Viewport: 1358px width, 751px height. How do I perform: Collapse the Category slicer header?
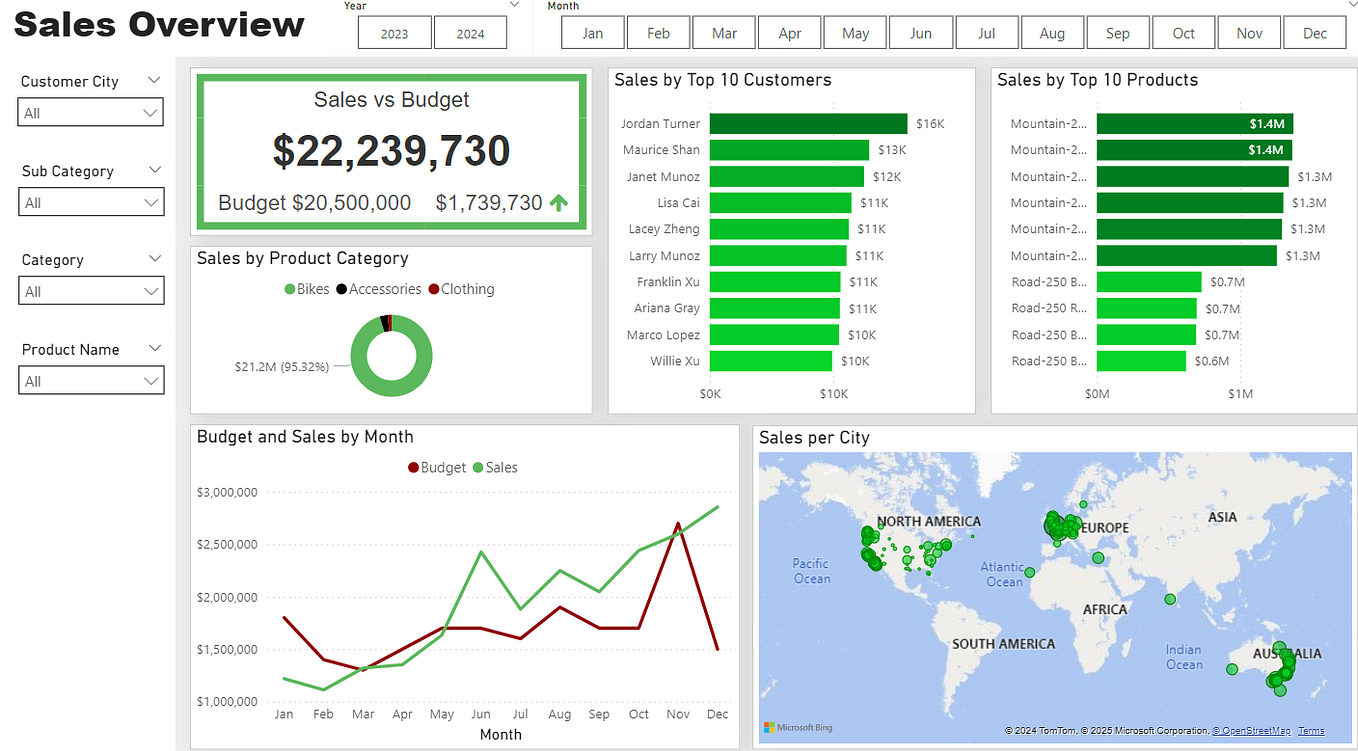(157, 258)
